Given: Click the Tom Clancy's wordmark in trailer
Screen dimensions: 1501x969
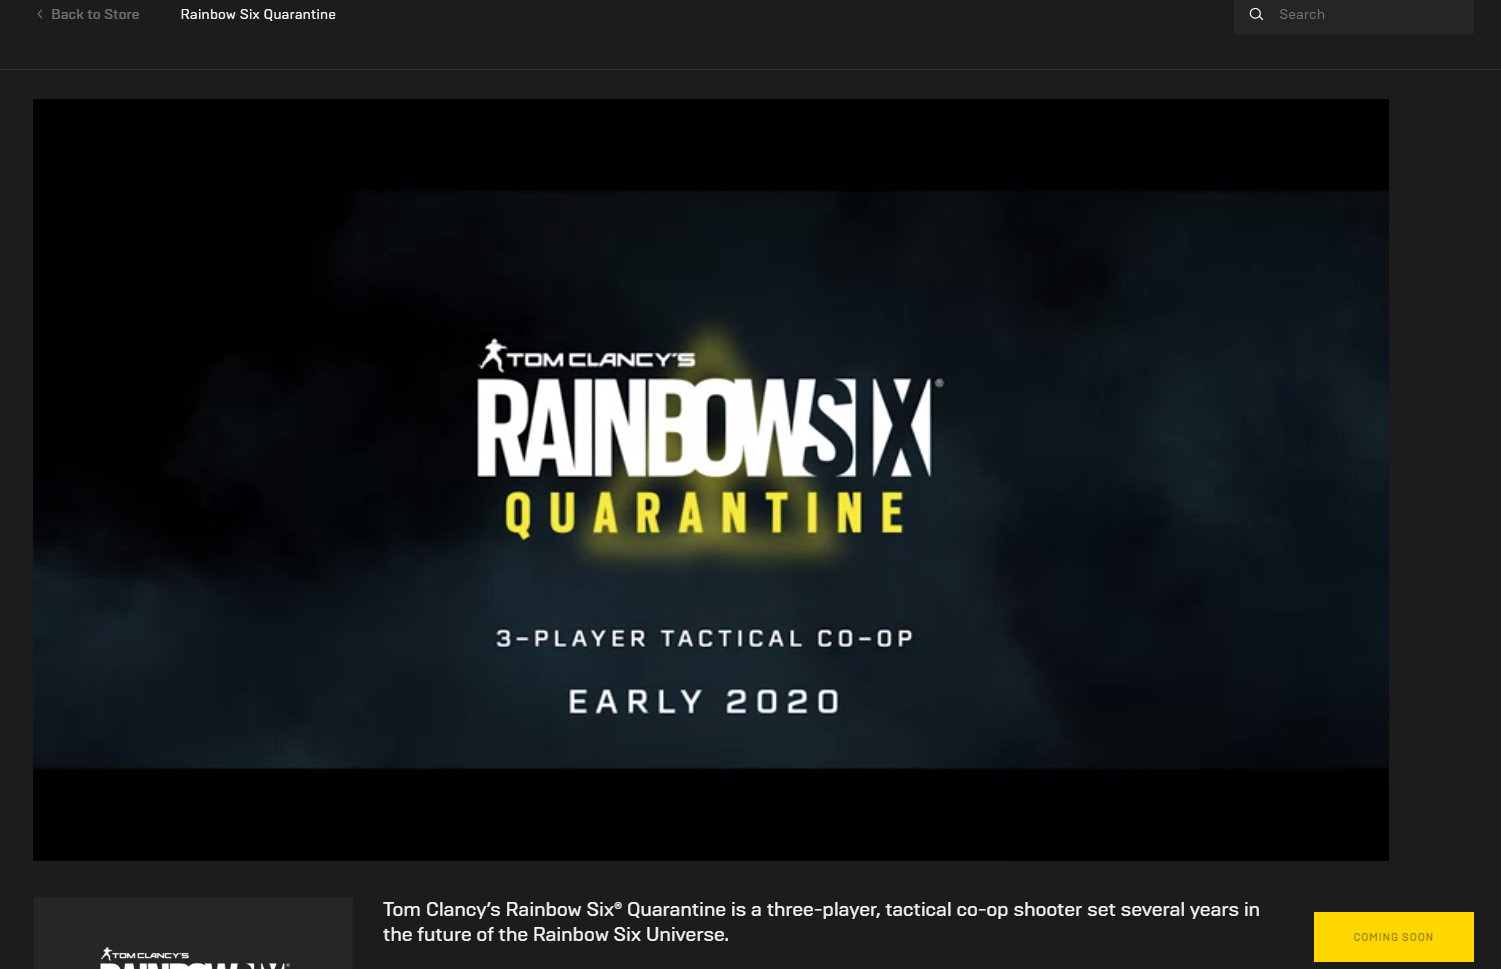Looking at the screenshot, I should [x=602, y=359].
